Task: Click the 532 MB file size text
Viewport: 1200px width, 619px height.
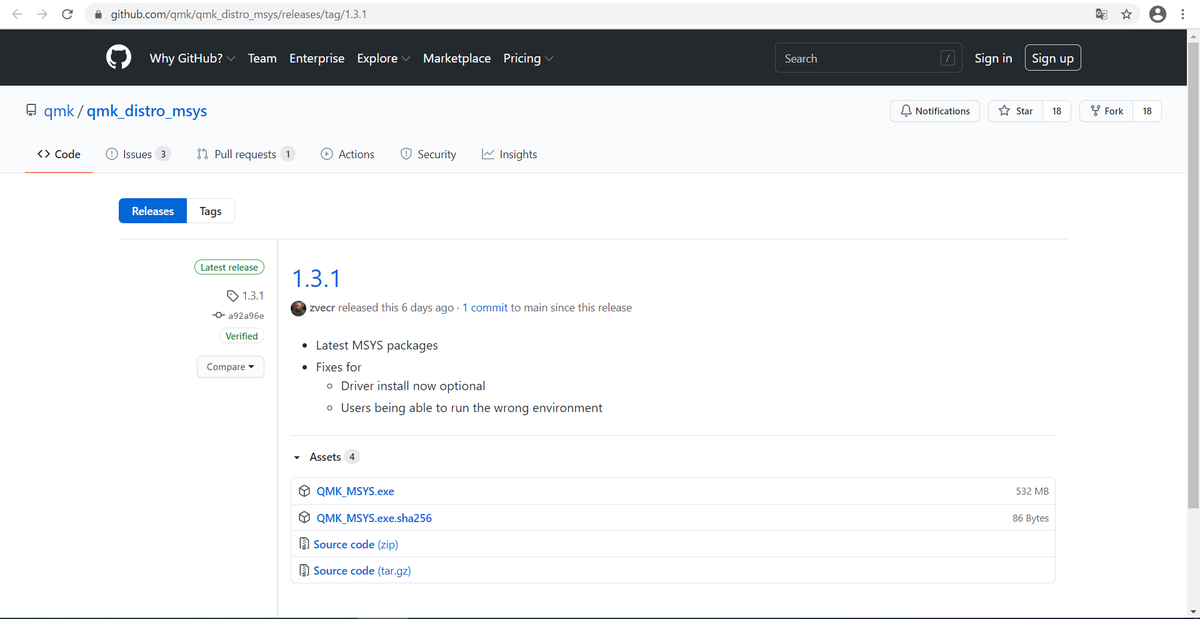Action: 1032,491
